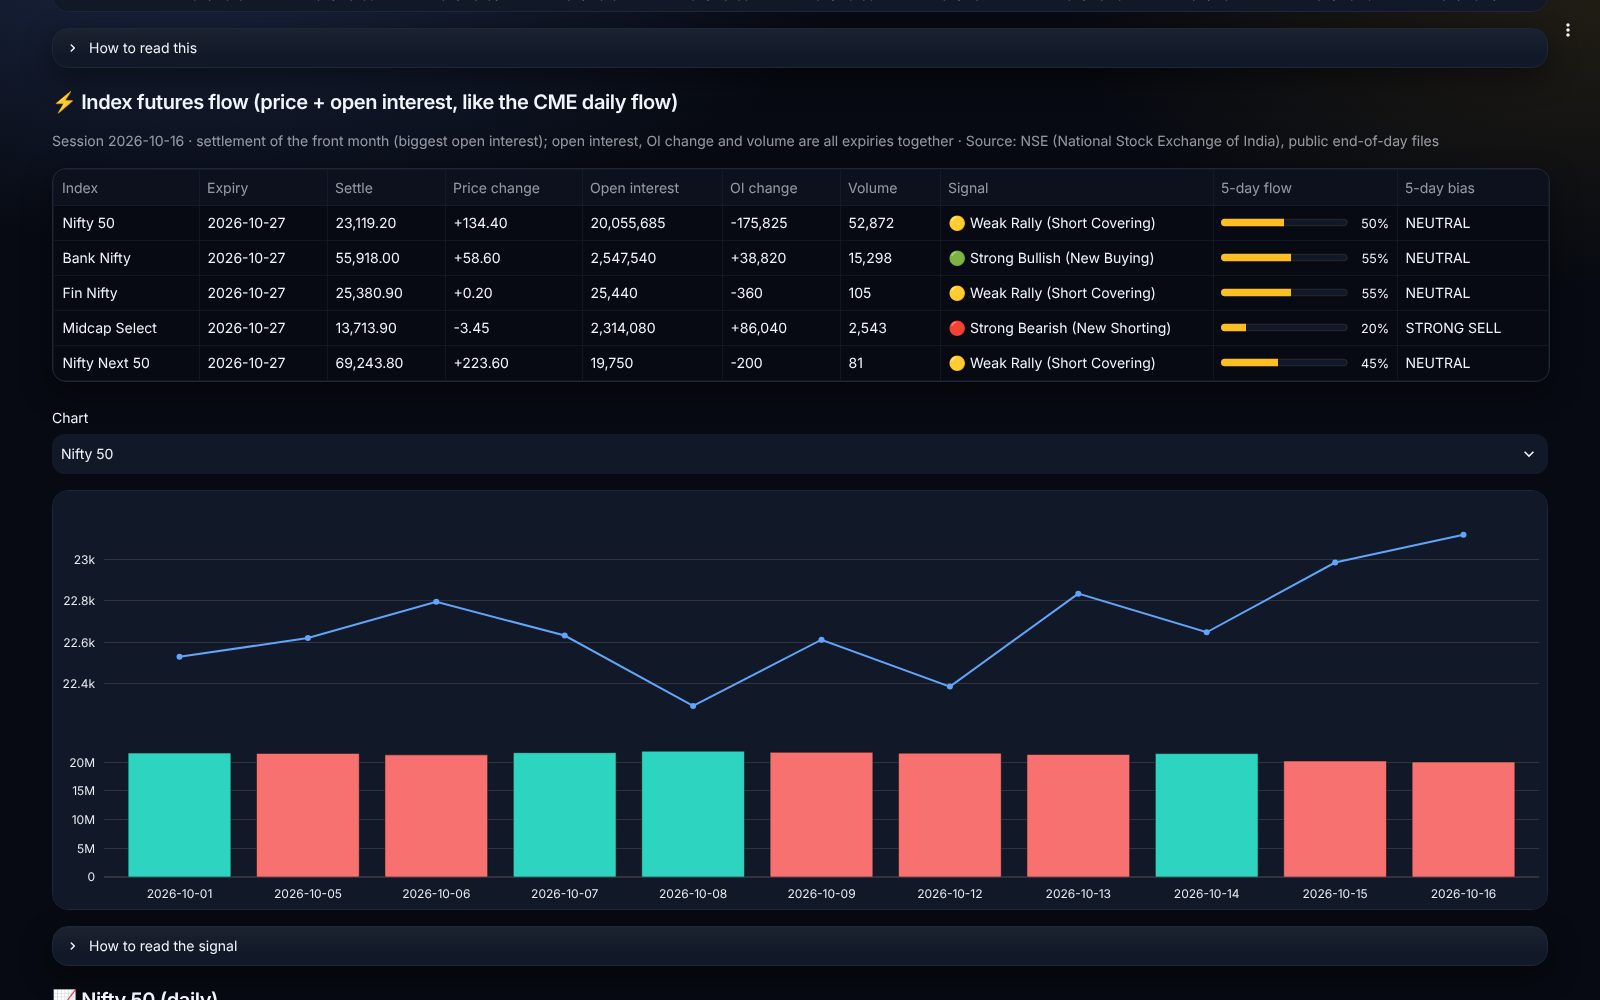The image size is (1600, 1000).
Task: Click the settle price '23,119.20'
Action: pos(365,223)
